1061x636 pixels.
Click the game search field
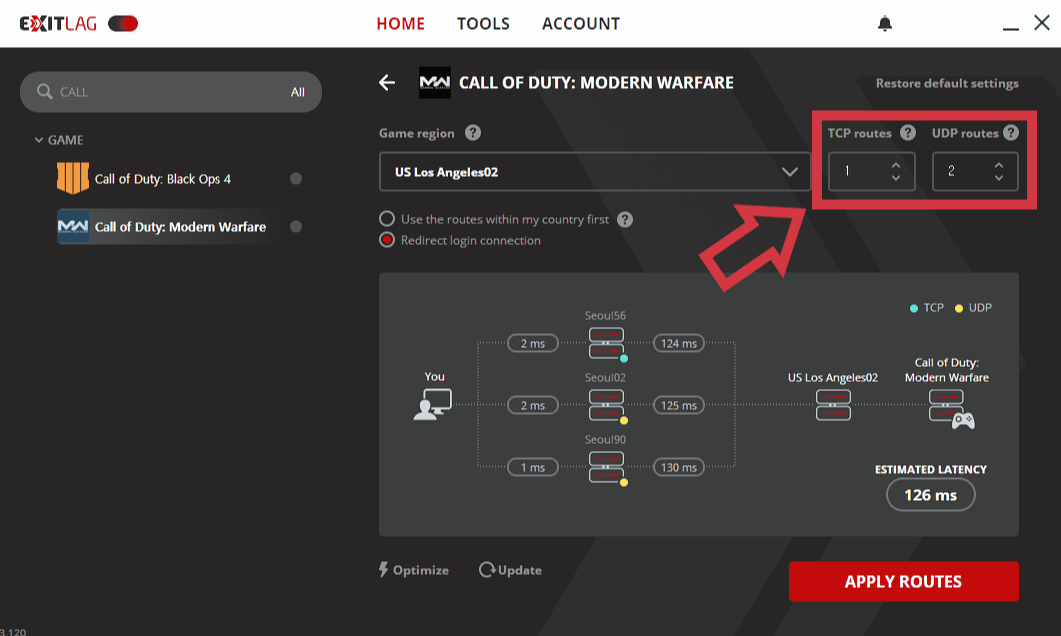coord(171,92)
